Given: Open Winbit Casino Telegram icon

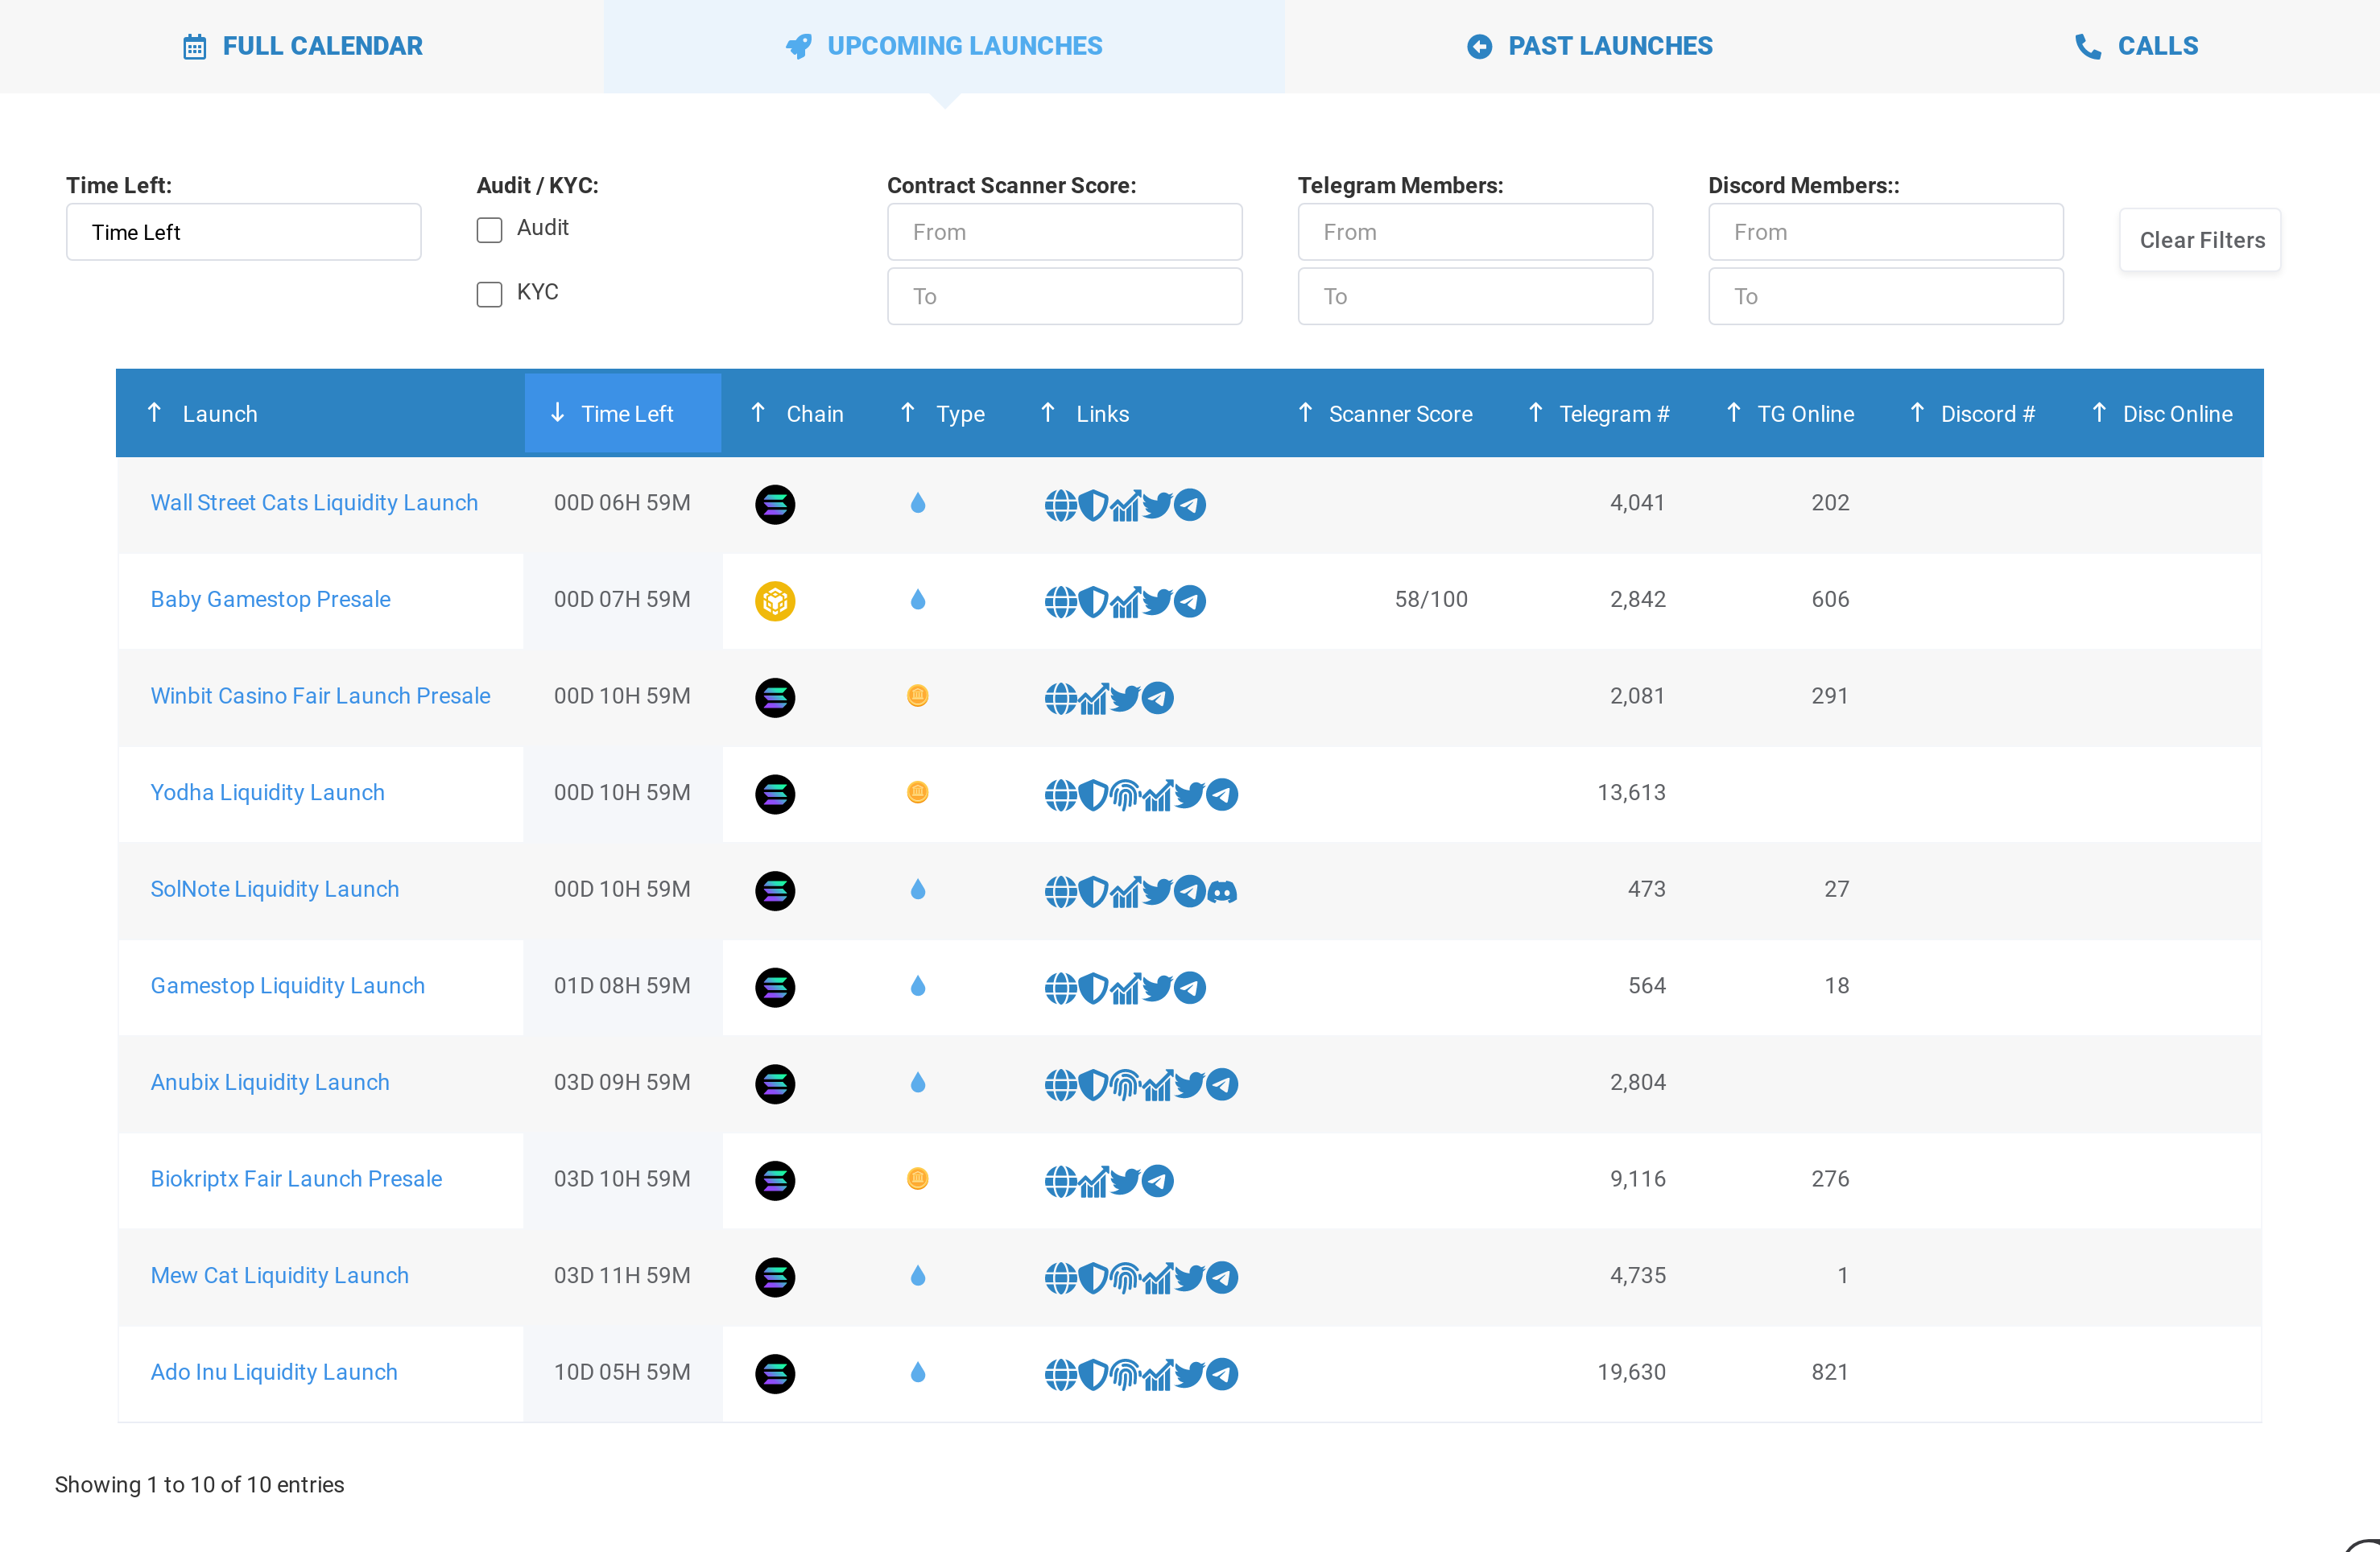Looking at the screenshot, I should [x=1157, y=698].
